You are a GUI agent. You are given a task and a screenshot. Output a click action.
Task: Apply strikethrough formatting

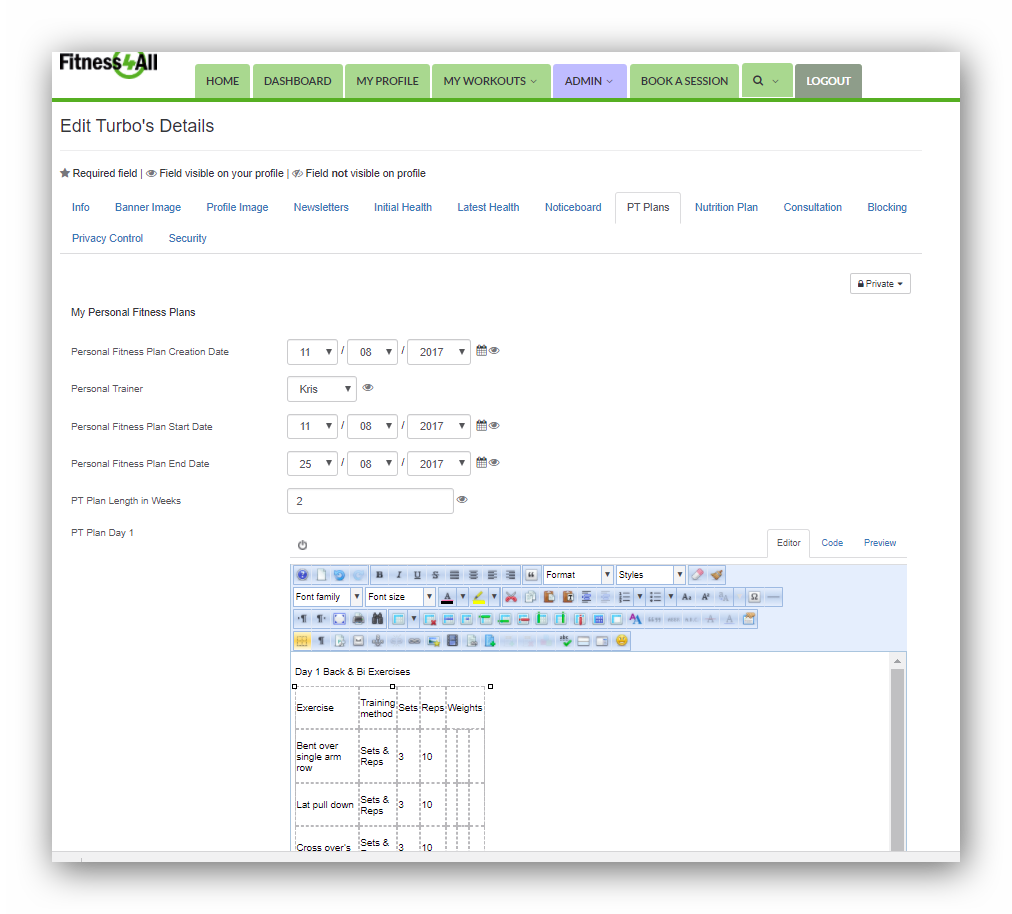435,574
